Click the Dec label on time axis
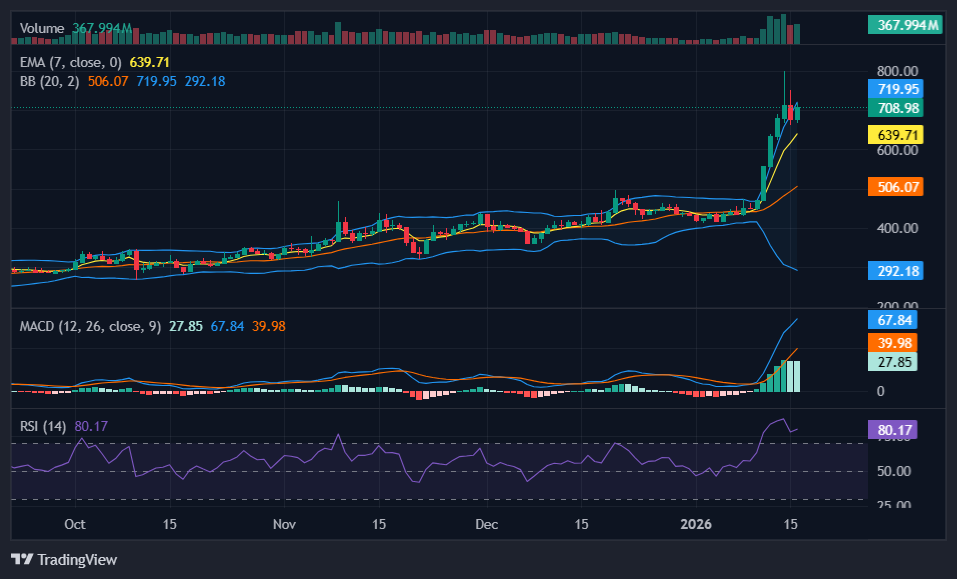The image size is (957, 579). pyautogui.click(x=487, y=524)
